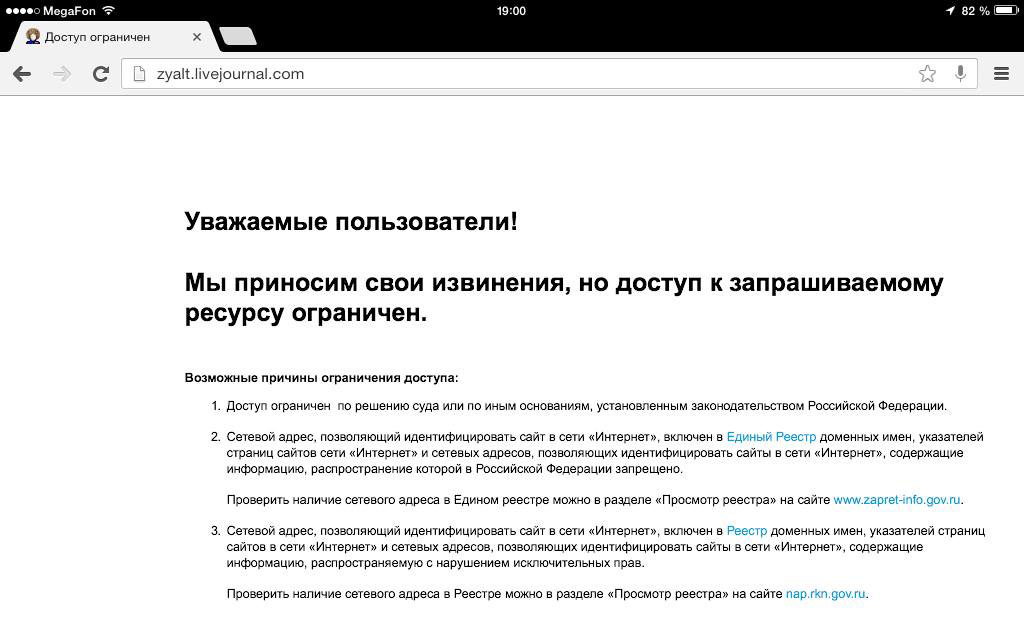Tap the Wi-Fi icon in the status bar
Screen dimensions: 1024x644
[x=109, y=10]
